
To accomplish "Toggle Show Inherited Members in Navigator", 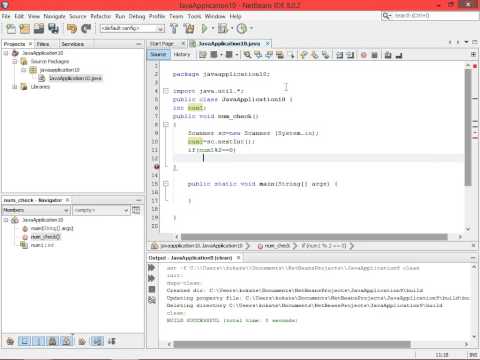I will (x=10, y=341).
